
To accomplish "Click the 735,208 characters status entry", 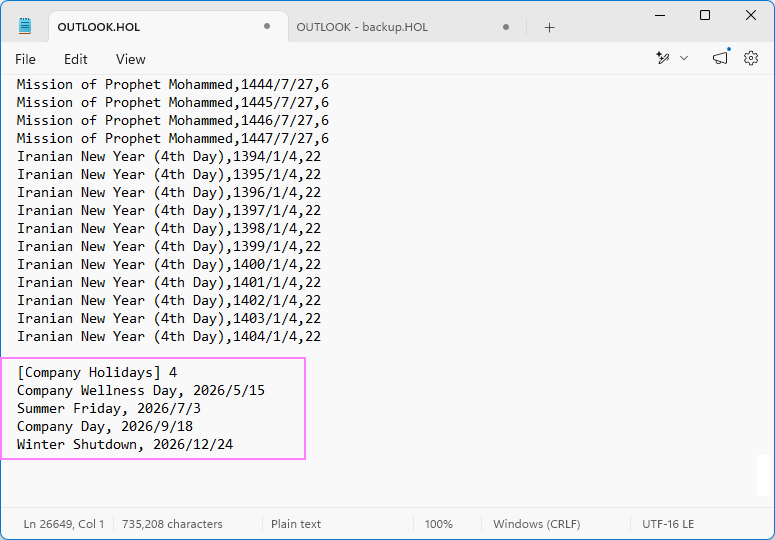I will 172,524.
